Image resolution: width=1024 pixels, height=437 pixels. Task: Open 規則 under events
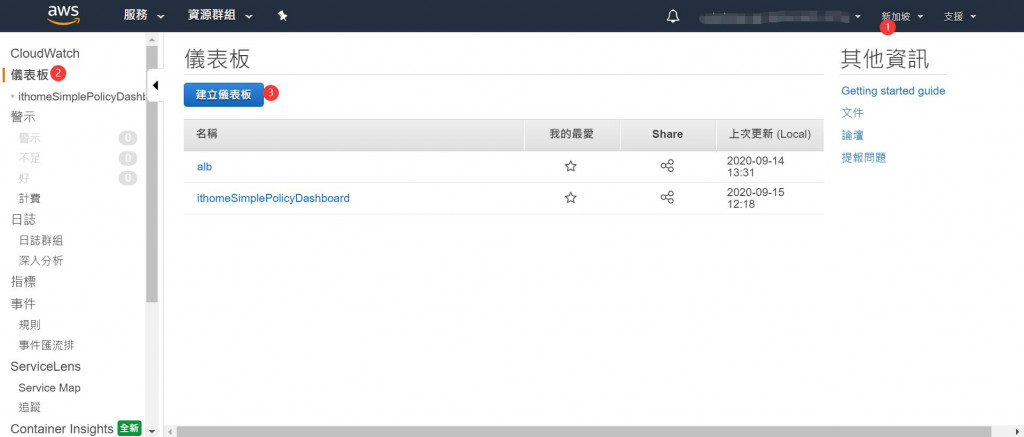(x=29, y=325)
